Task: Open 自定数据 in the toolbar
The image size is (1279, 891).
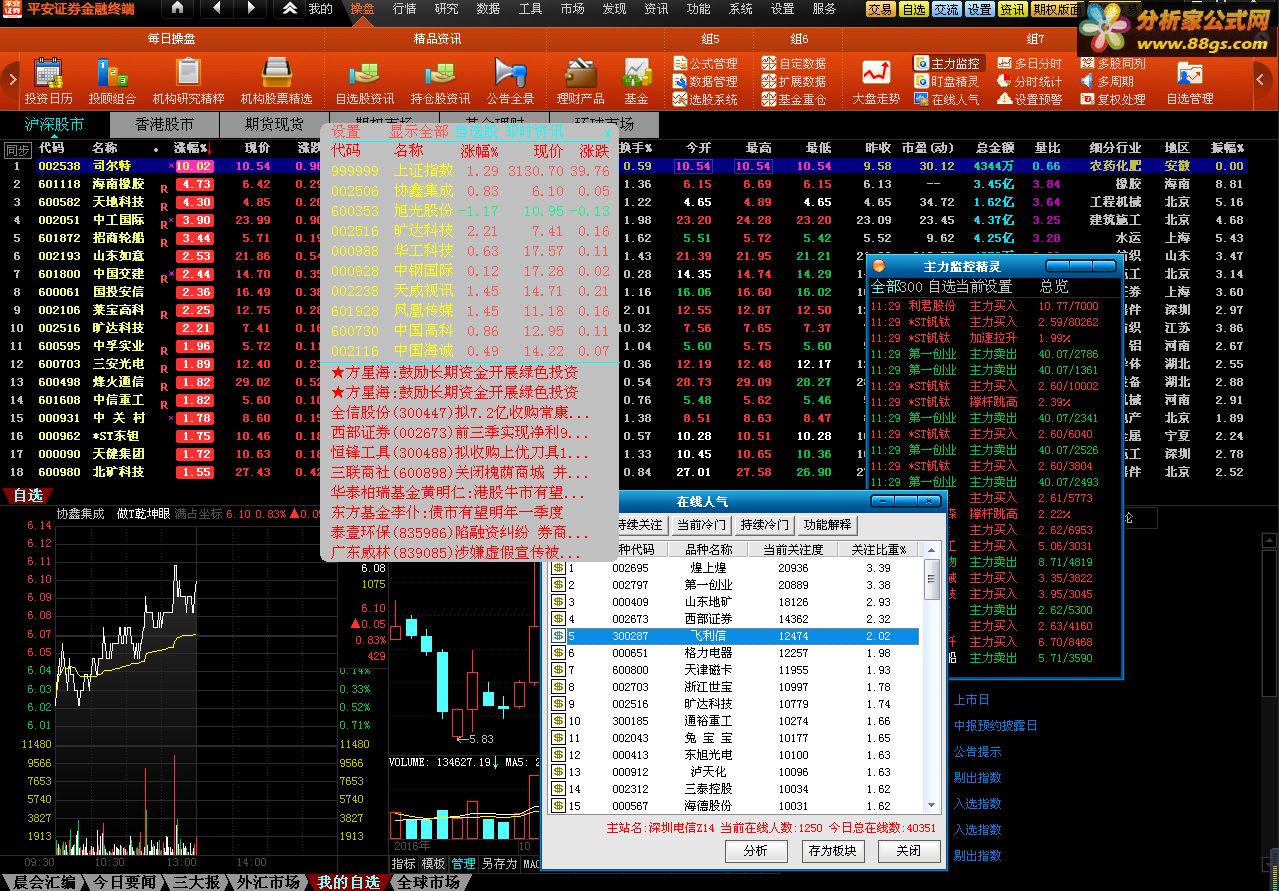Action: pos(794,64)
